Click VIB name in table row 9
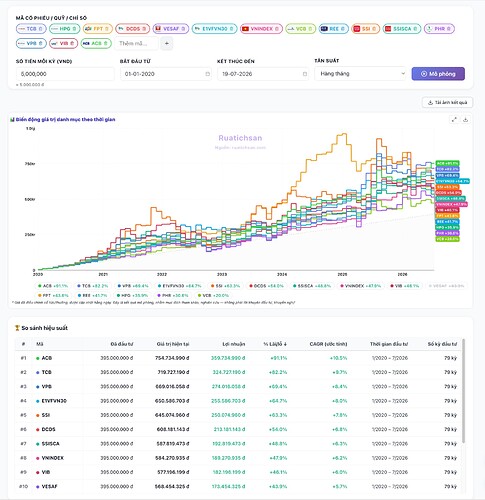This screenshot has width=485, height=500. point(46,472)
